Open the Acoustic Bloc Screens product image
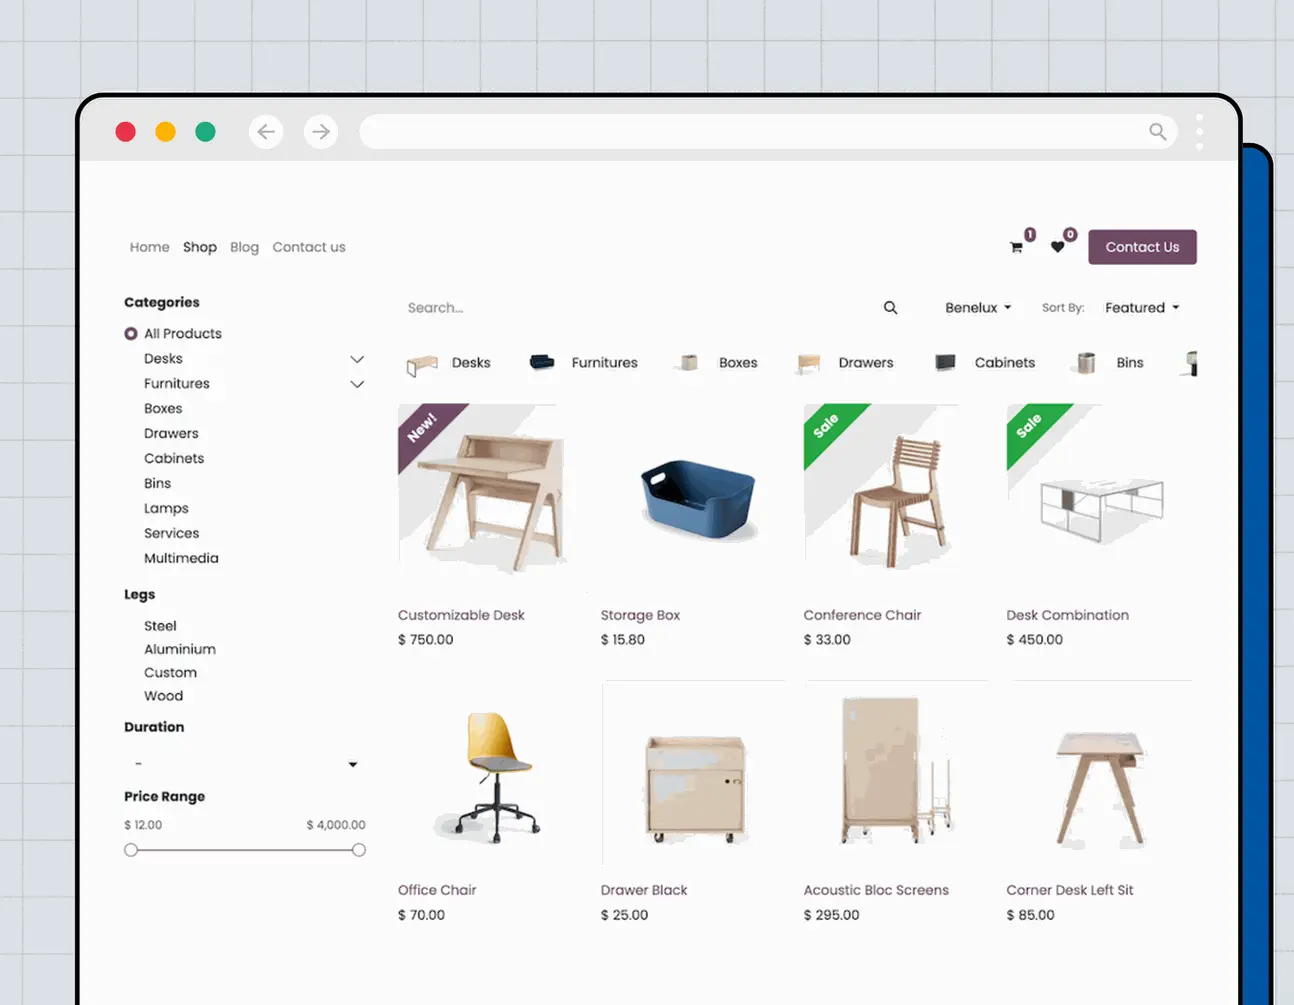This screenshot has height=1005, width=1294. coord(897,773)
